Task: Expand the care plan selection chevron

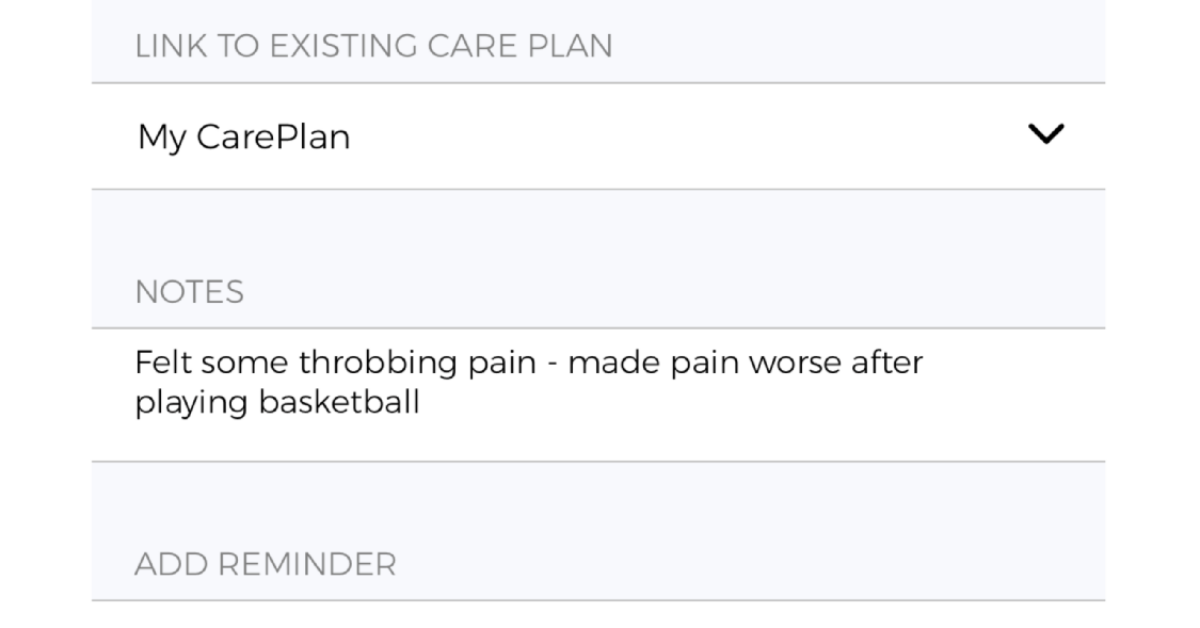Action: [x=1044, y=134]
